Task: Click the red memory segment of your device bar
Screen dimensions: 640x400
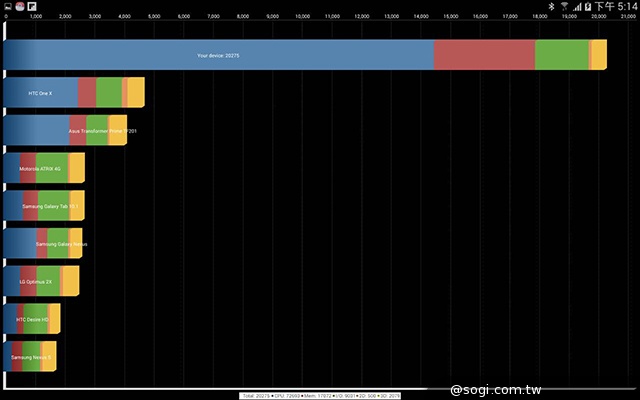Action: click(484, 55)
